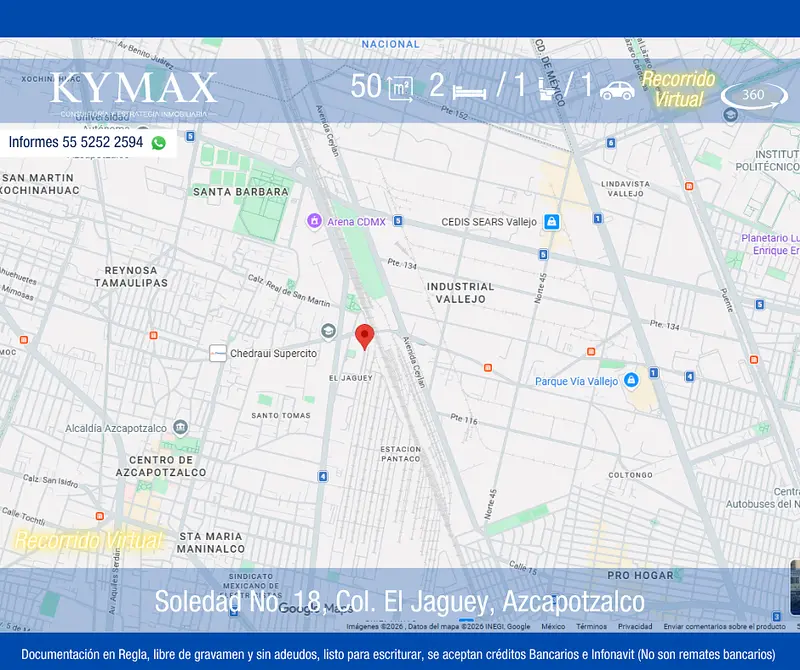Image resolution: width=800 pixels, height=670 pixels.
Task: Click the bus station icon below CEDIS SEARS
Action: click(x=543, y=254)
